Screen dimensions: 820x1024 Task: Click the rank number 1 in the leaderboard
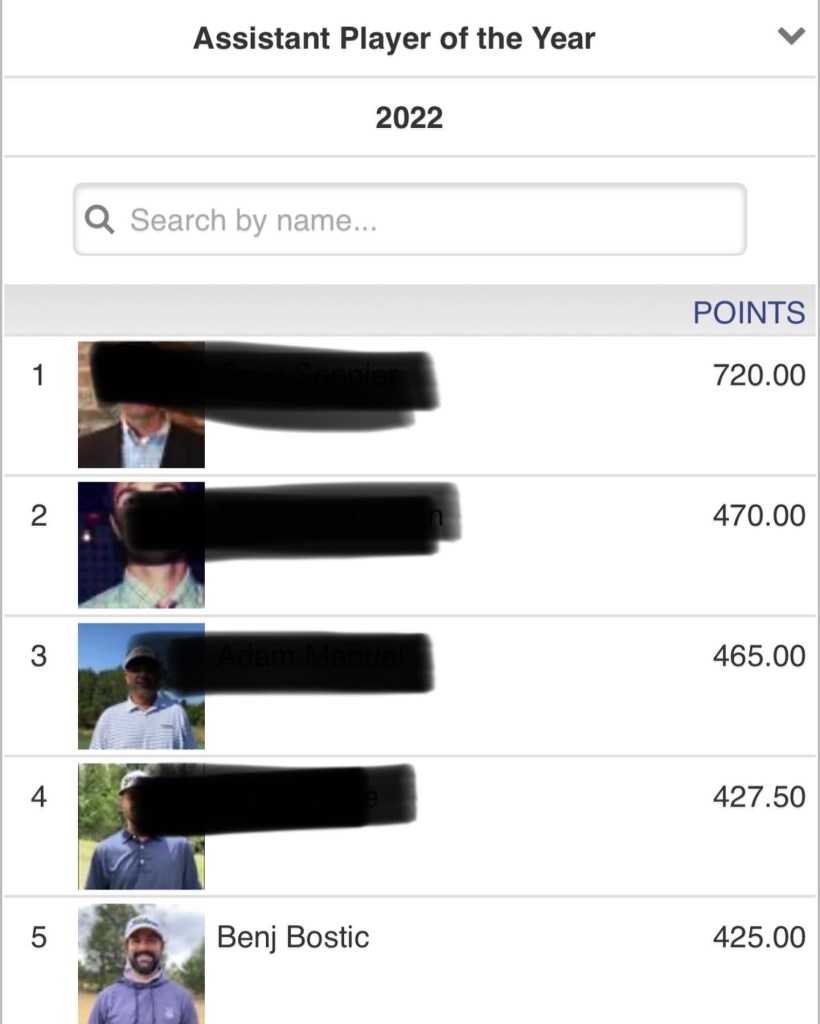(38, 376)
